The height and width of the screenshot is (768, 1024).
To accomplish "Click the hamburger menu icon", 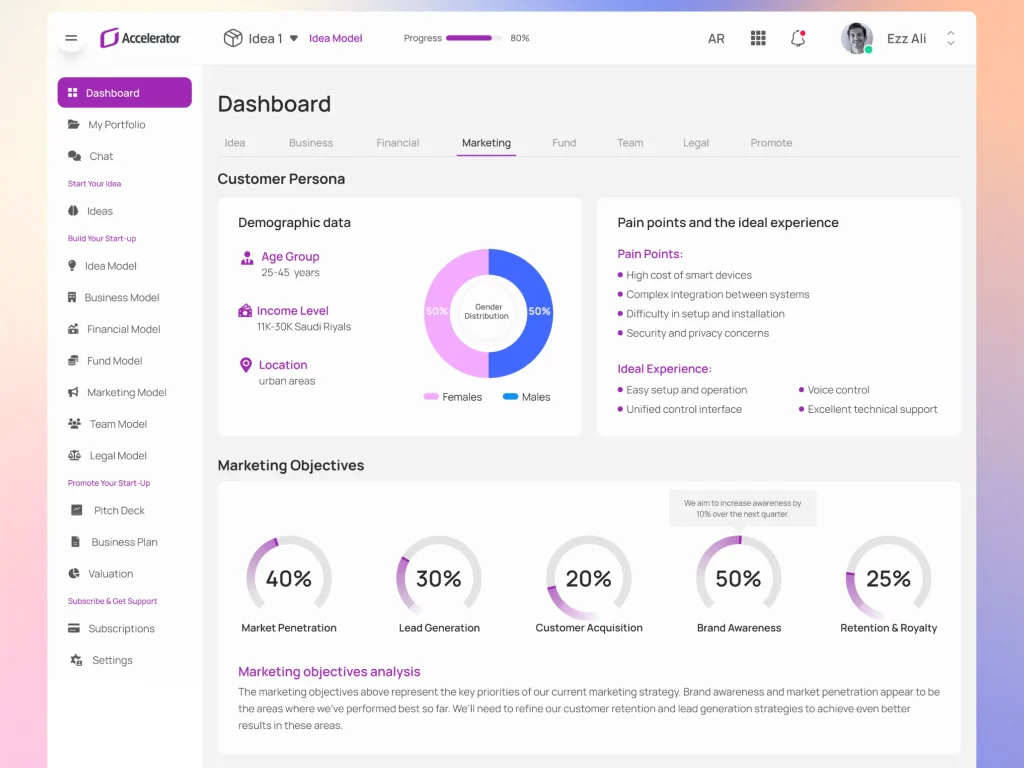I will (x=71, y=39).
